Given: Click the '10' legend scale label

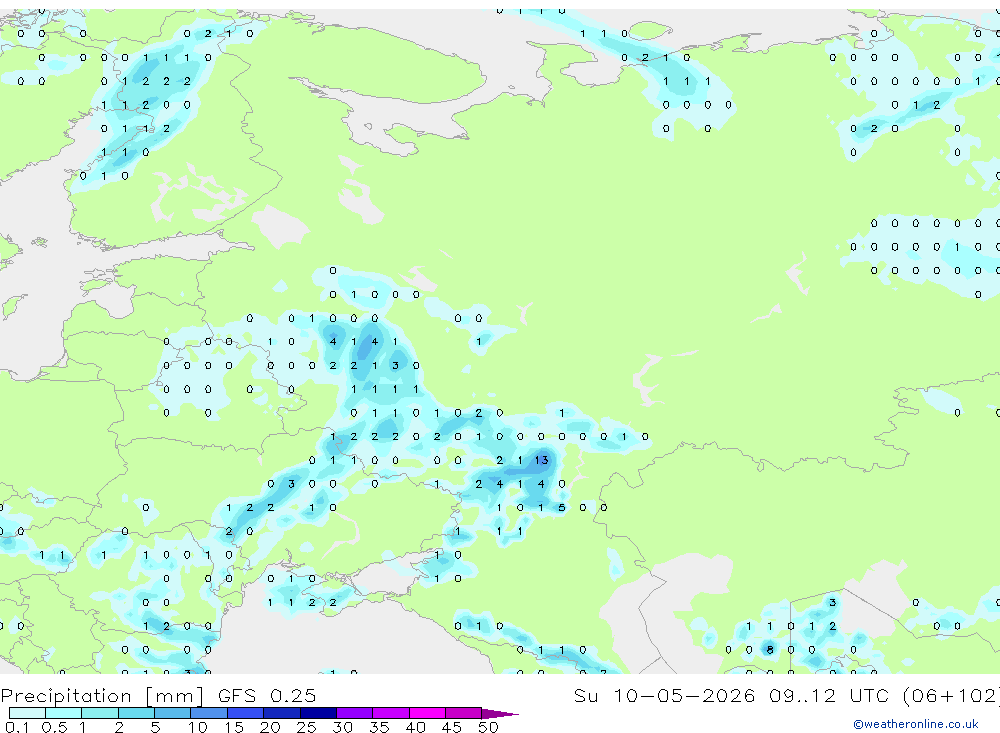Looking at the screenshot, I should (198, 727).
